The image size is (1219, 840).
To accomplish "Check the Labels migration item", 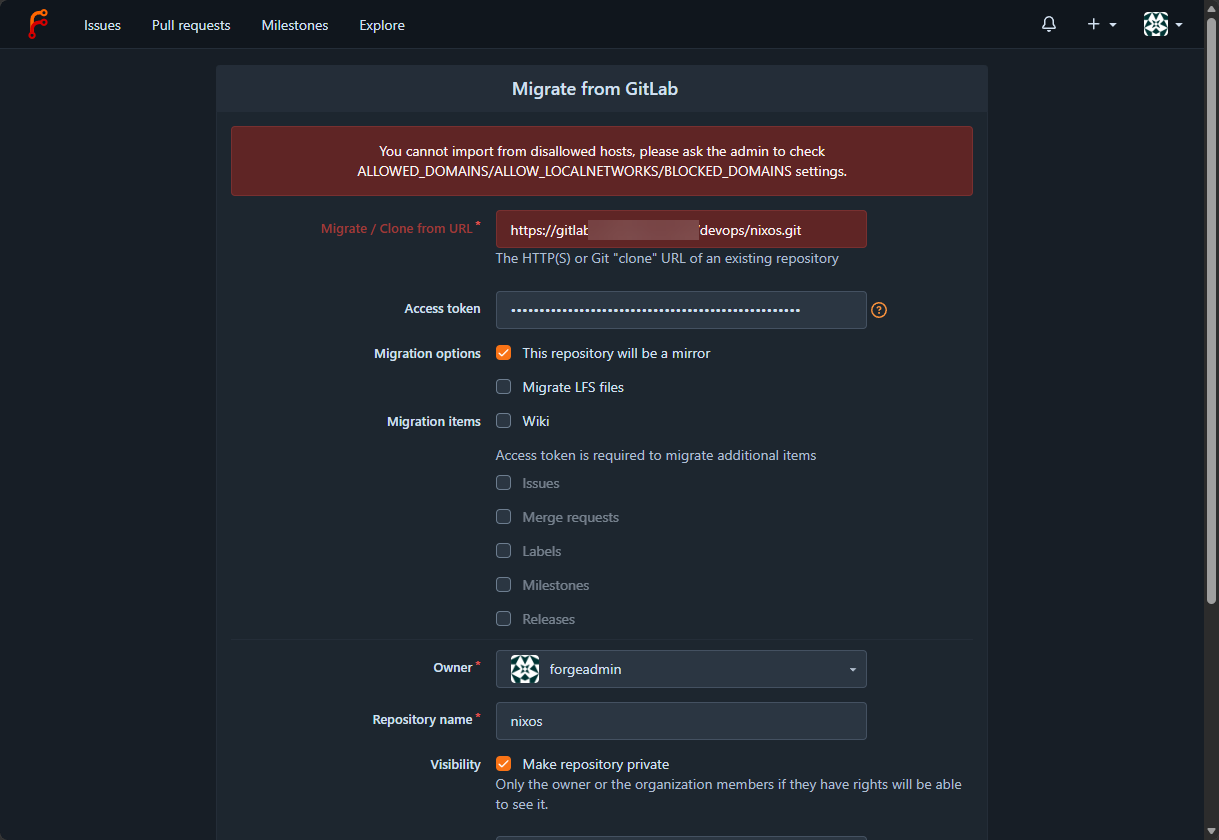I will click(504, 551).
